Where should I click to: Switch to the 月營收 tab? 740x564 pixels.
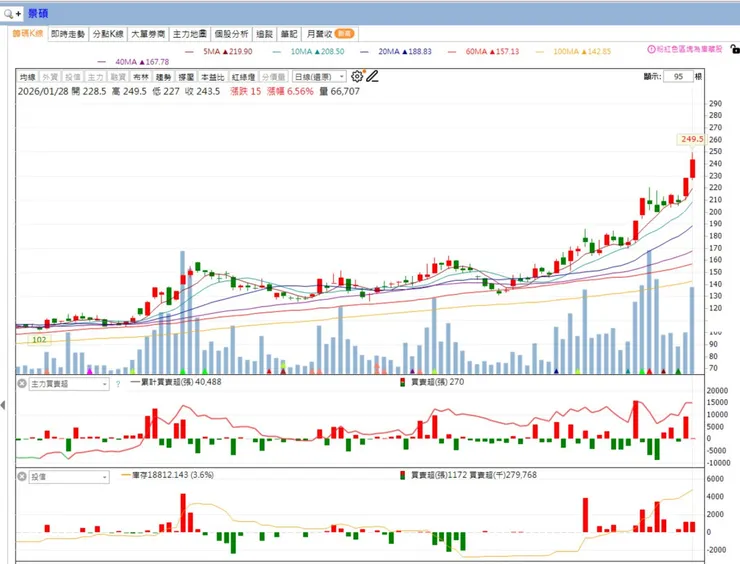330,34
